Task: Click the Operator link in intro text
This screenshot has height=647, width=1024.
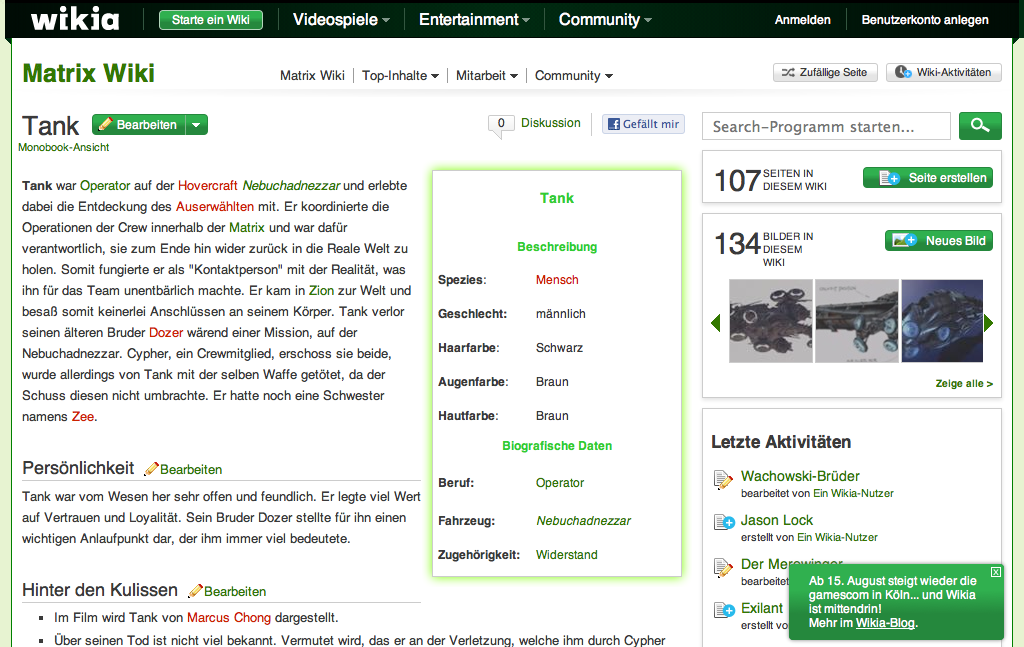Action: coord(104,185)
